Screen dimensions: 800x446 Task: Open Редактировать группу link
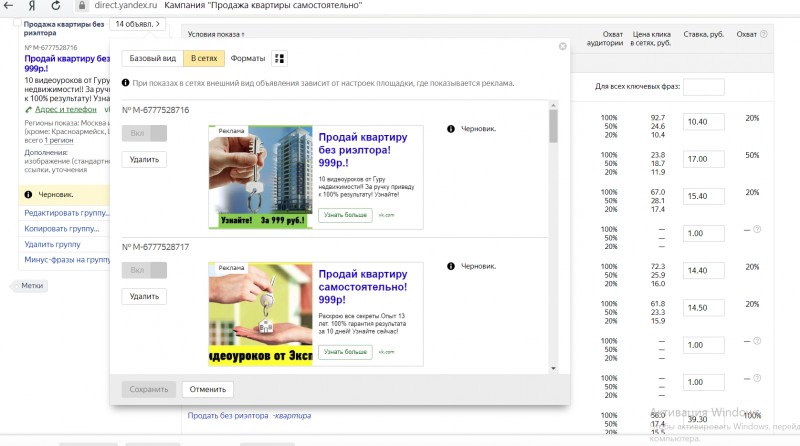coord(67,213)
